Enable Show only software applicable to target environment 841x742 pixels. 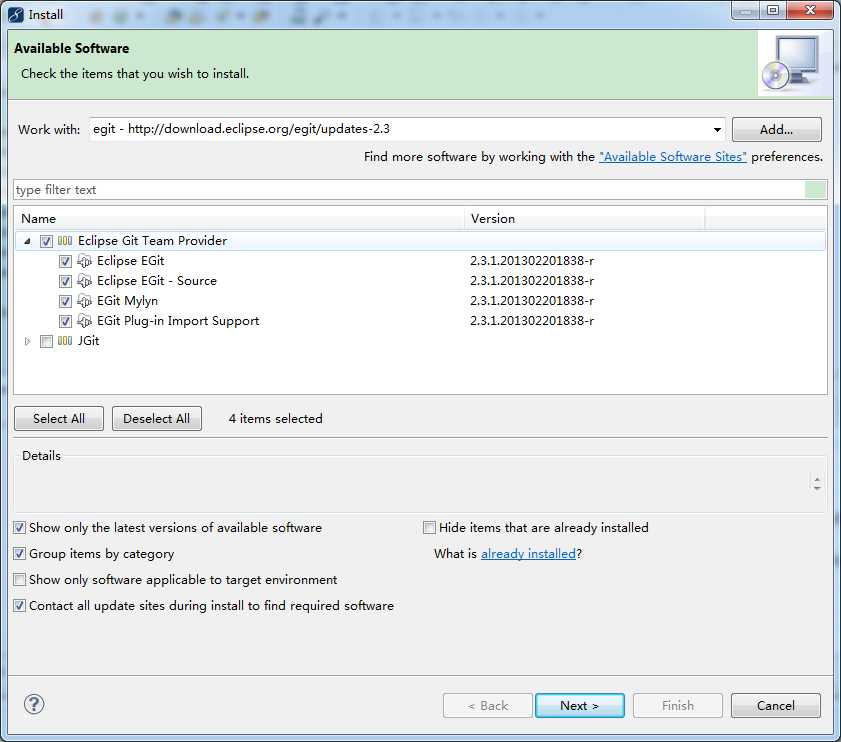tap(19, 580)
